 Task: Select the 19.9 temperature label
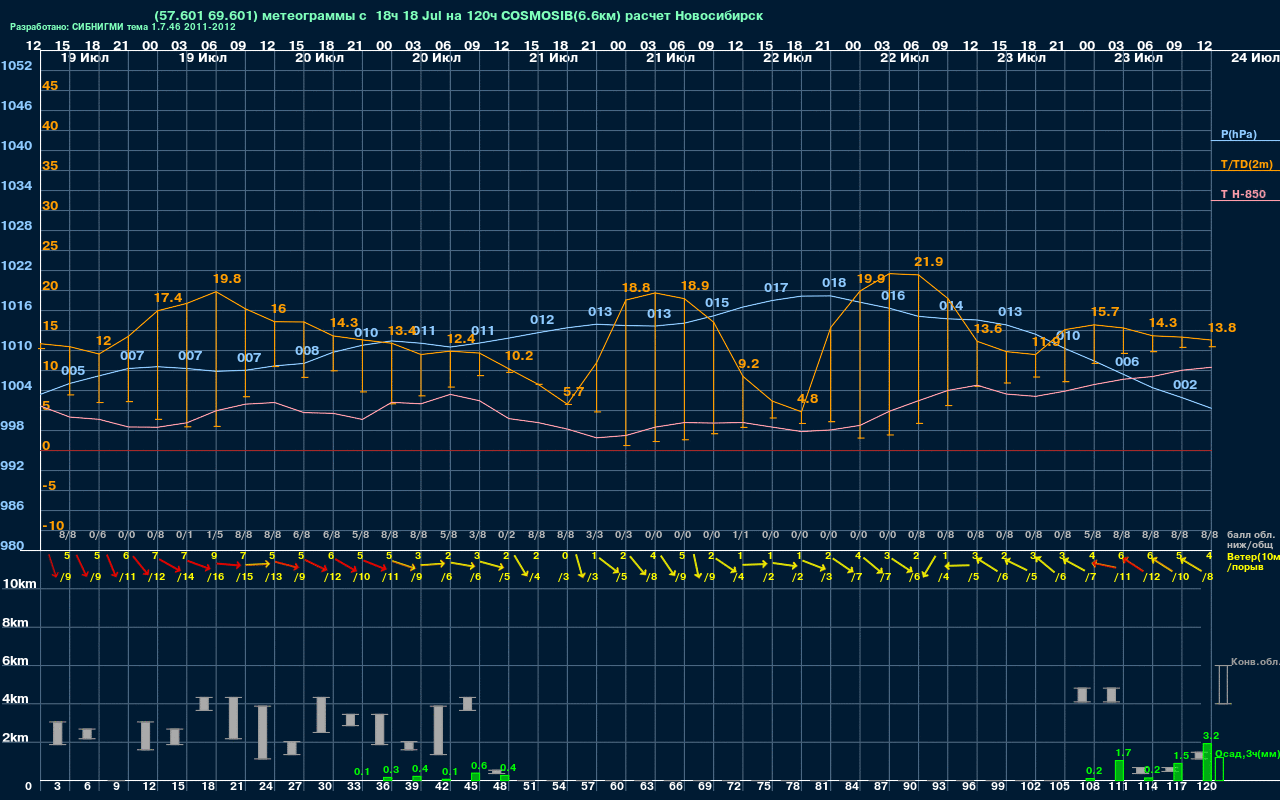(x=871, y=279)
